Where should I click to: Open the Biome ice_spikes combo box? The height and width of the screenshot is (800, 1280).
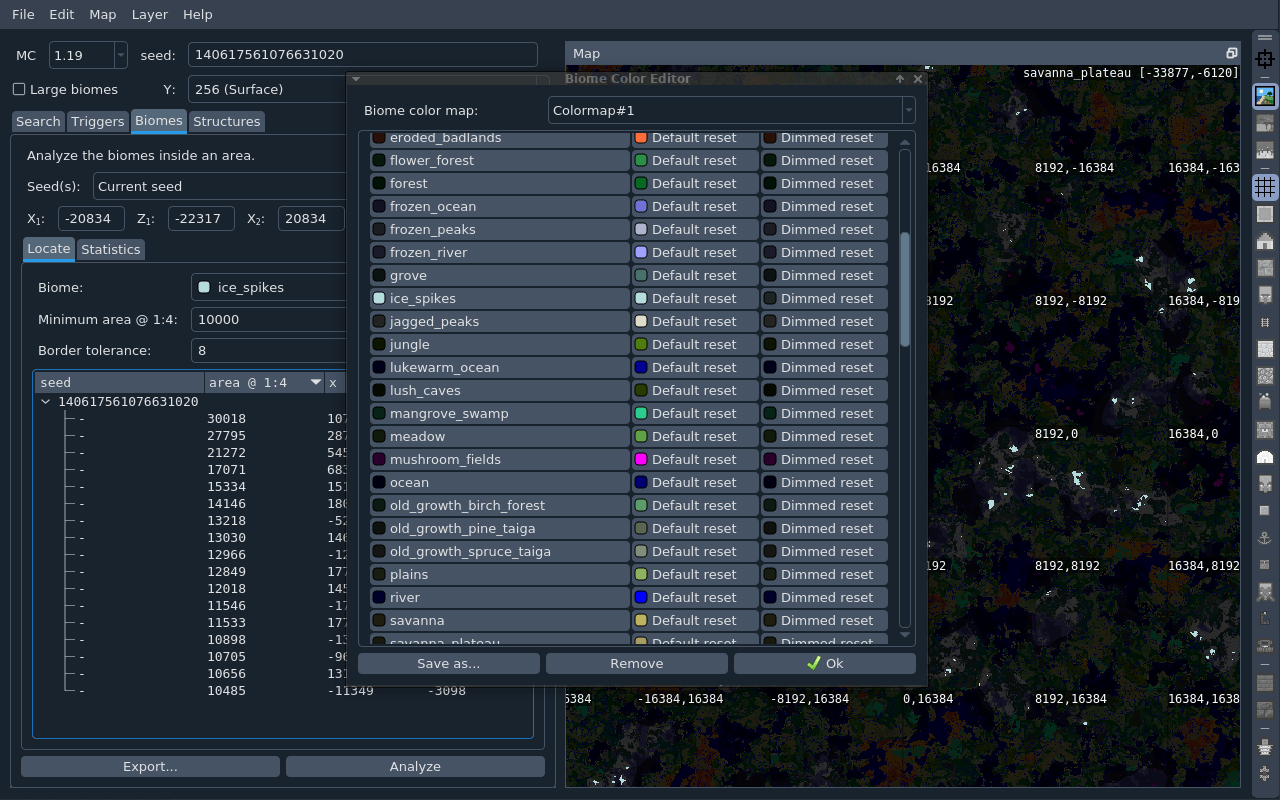(269, 287)
